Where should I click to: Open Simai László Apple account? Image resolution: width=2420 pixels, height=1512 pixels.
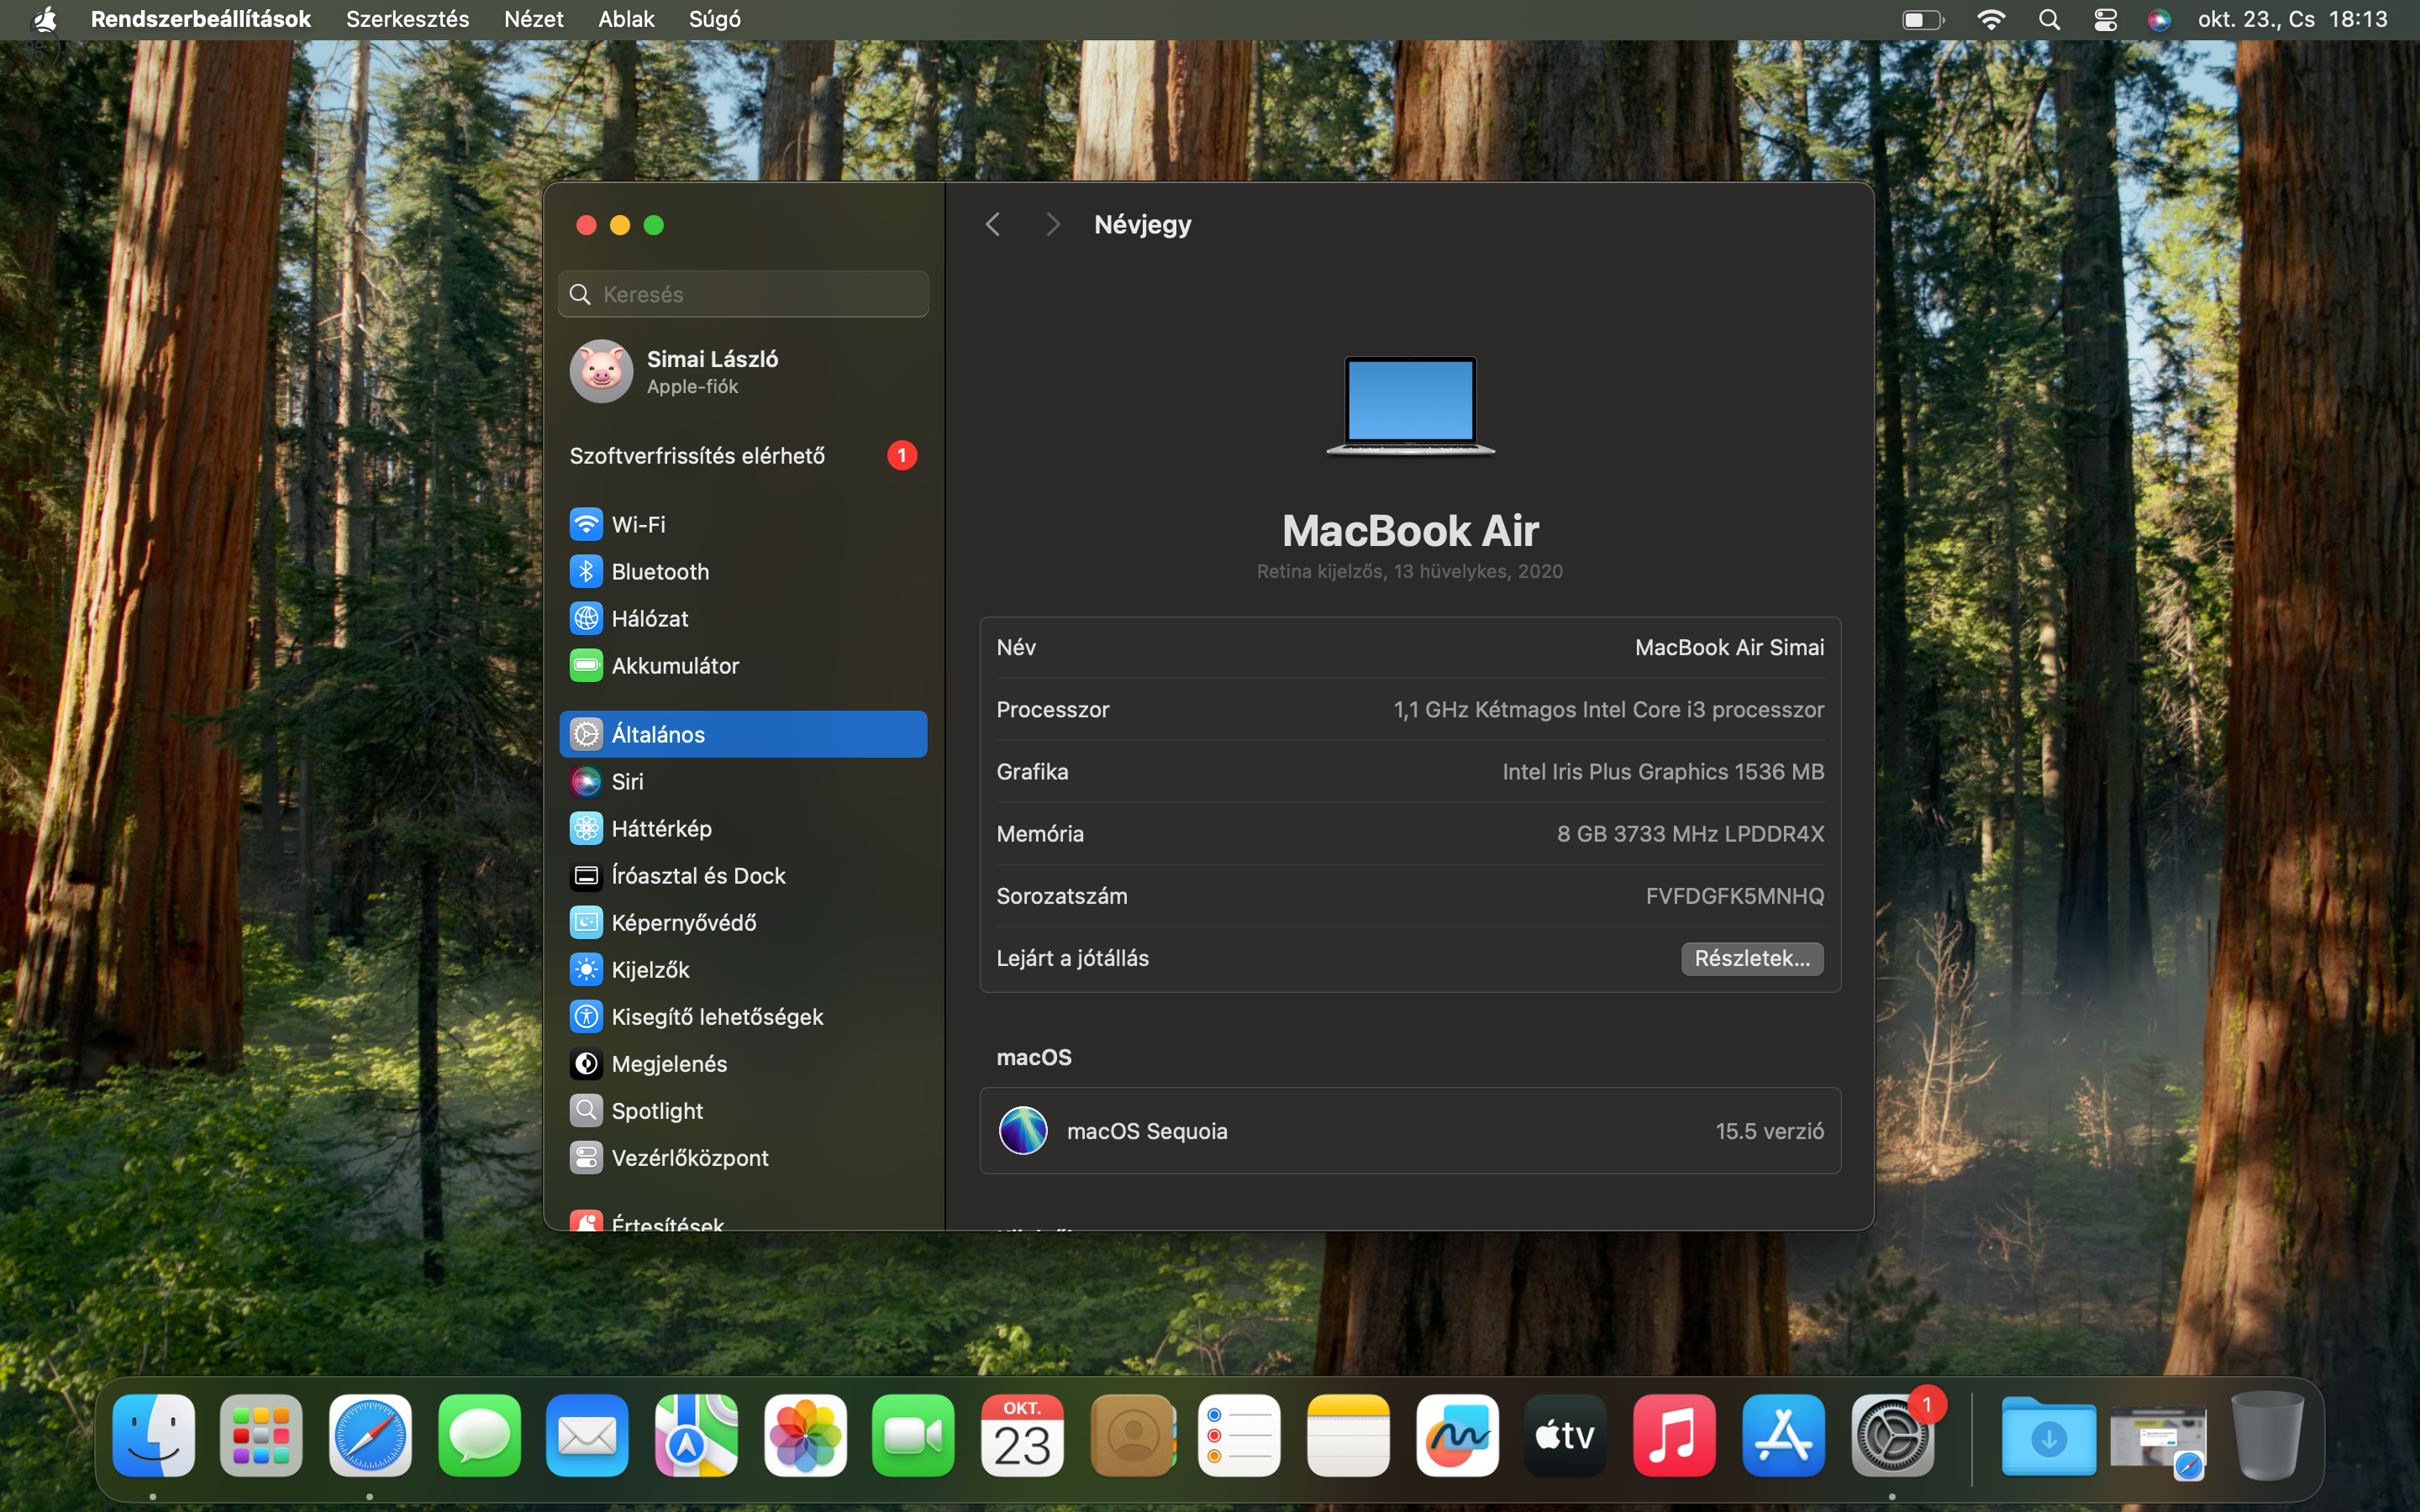pyautogui.click(x=711, y=371)
